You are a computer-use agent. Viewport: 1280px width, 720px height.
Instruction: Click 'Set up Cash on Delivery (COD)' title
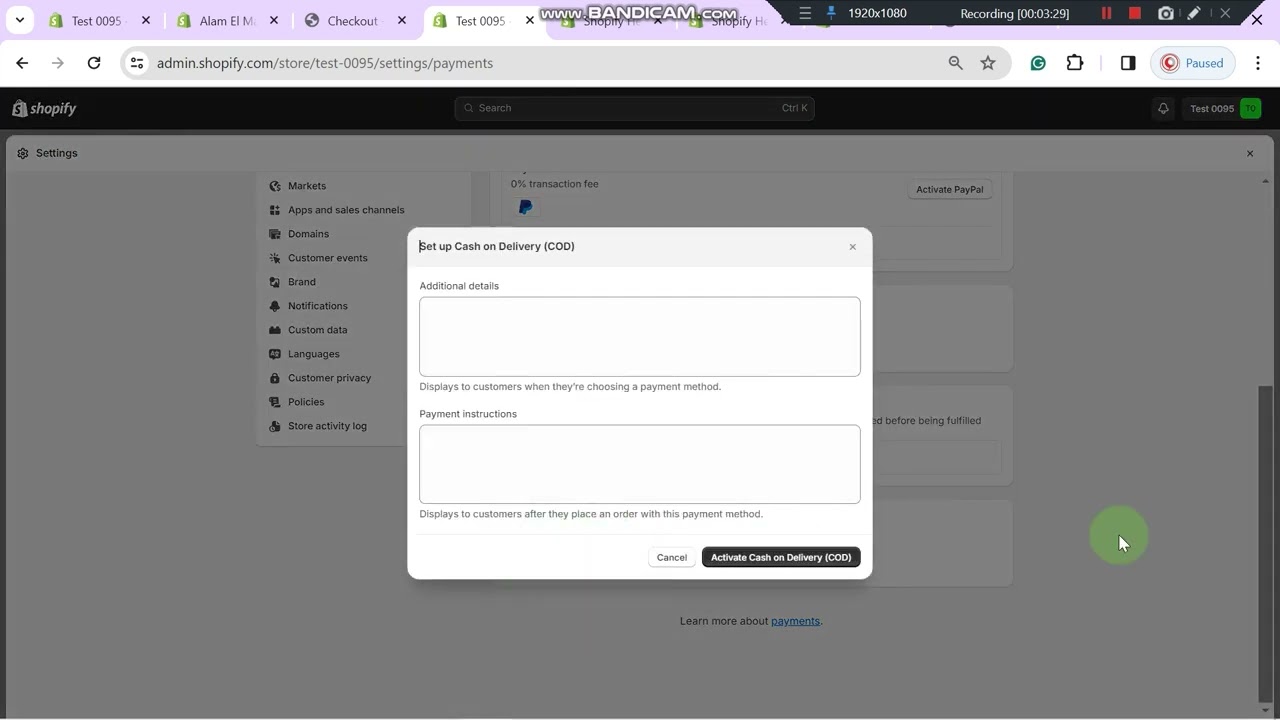point(497,246)
